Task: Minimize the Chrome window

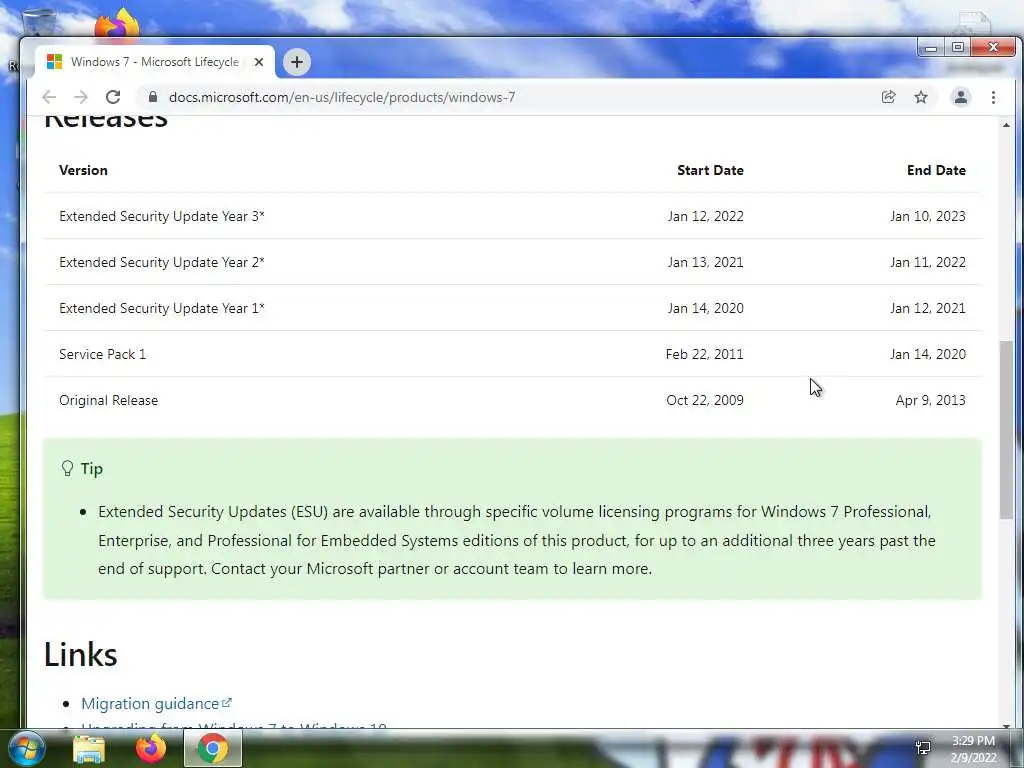Action: coord(931,48)
